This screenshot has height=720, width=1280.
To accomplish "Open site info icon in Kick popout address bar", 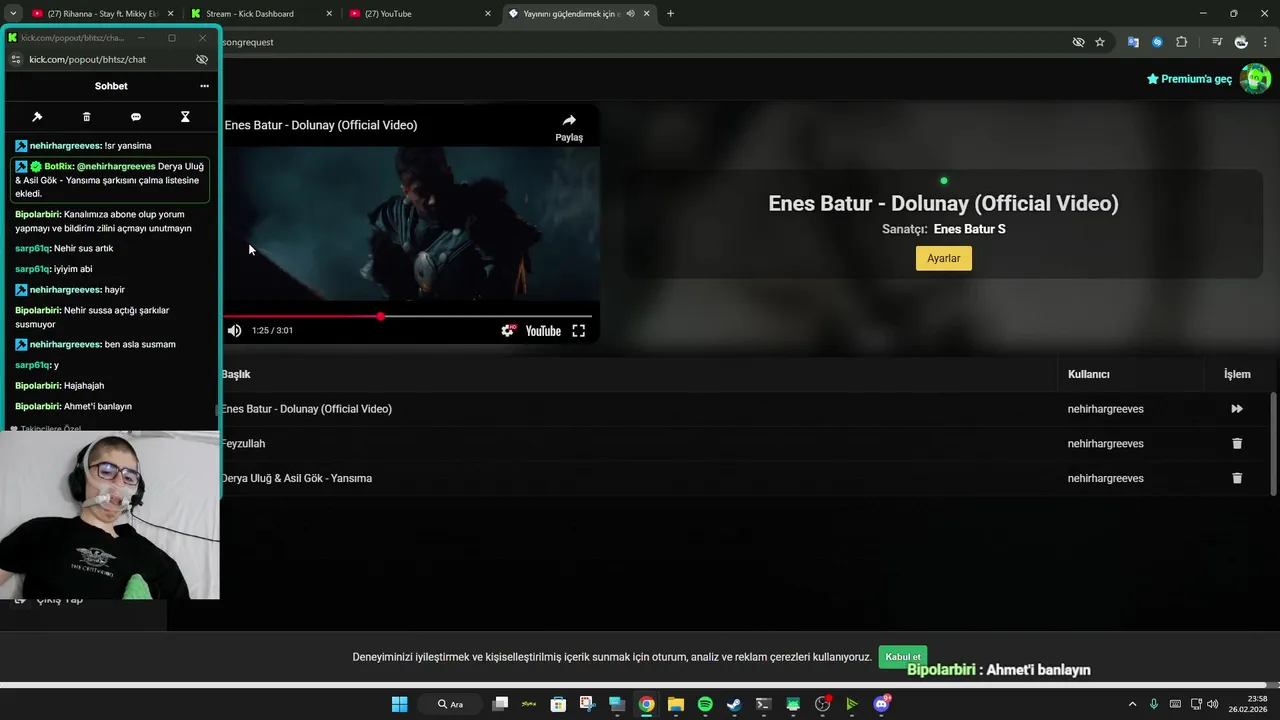I will pos(16,60).
